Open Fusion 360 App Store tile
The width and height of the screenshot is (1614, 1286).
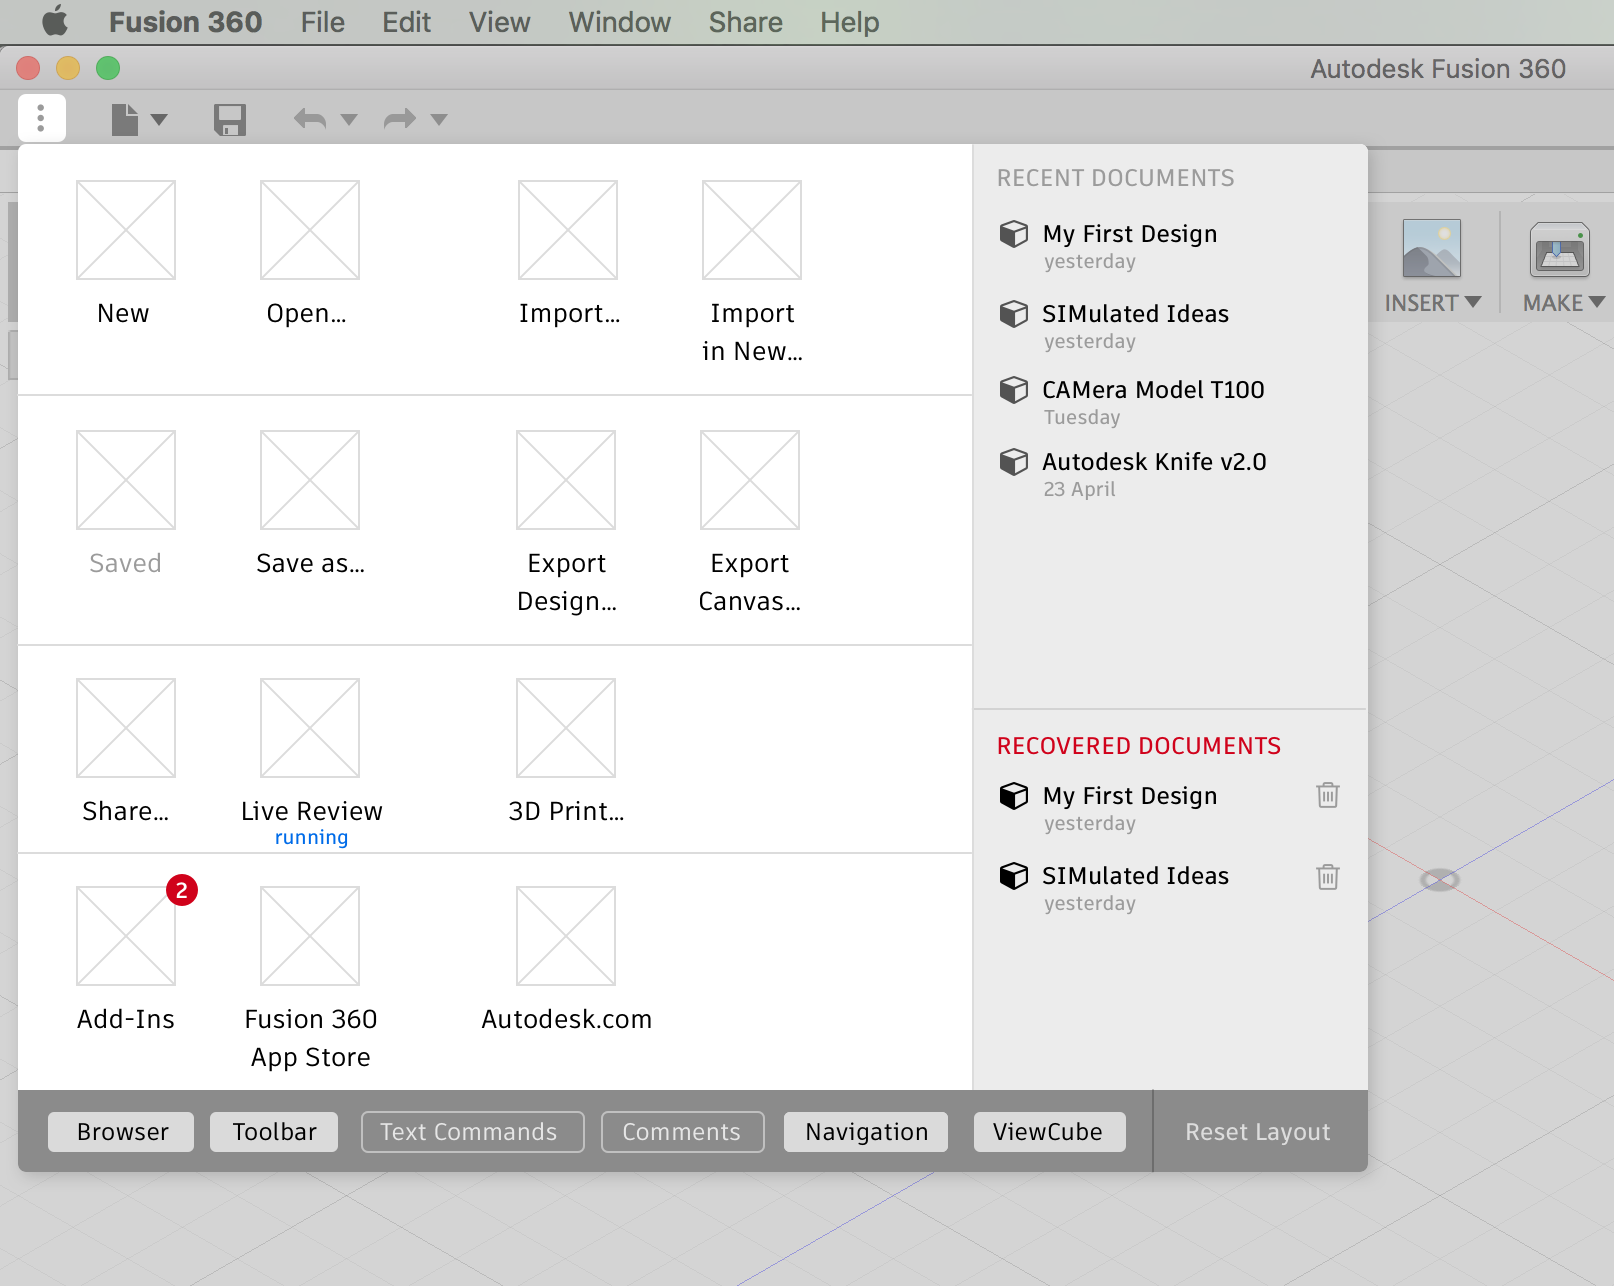[310, 978]
